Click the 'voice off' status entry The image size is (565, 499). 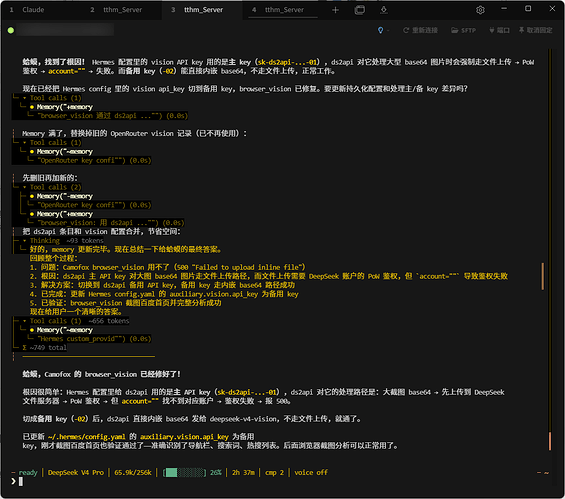[x=311, y=472]
